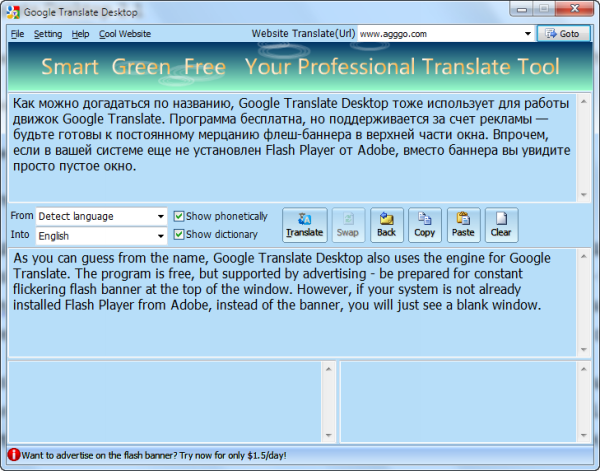
Task: Paste text with the Paste clipboard icon
Action: (463, 225)
